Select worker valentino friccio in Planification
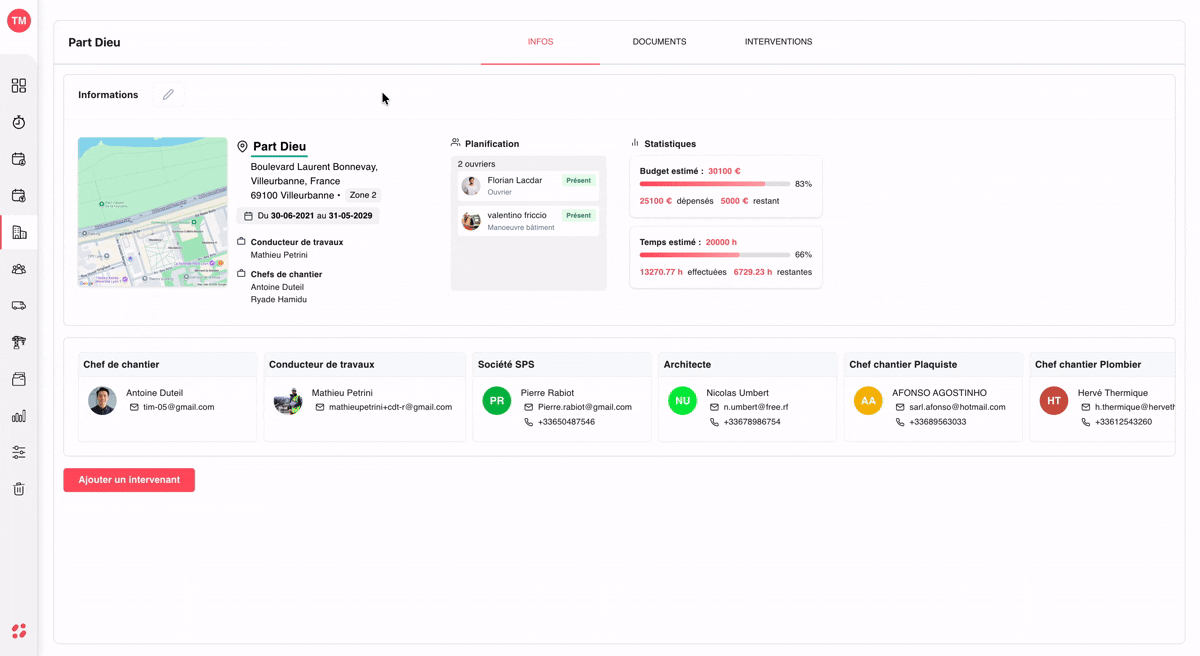The height and width of the screenshot is (656, 1200). (x=528, y=221)
